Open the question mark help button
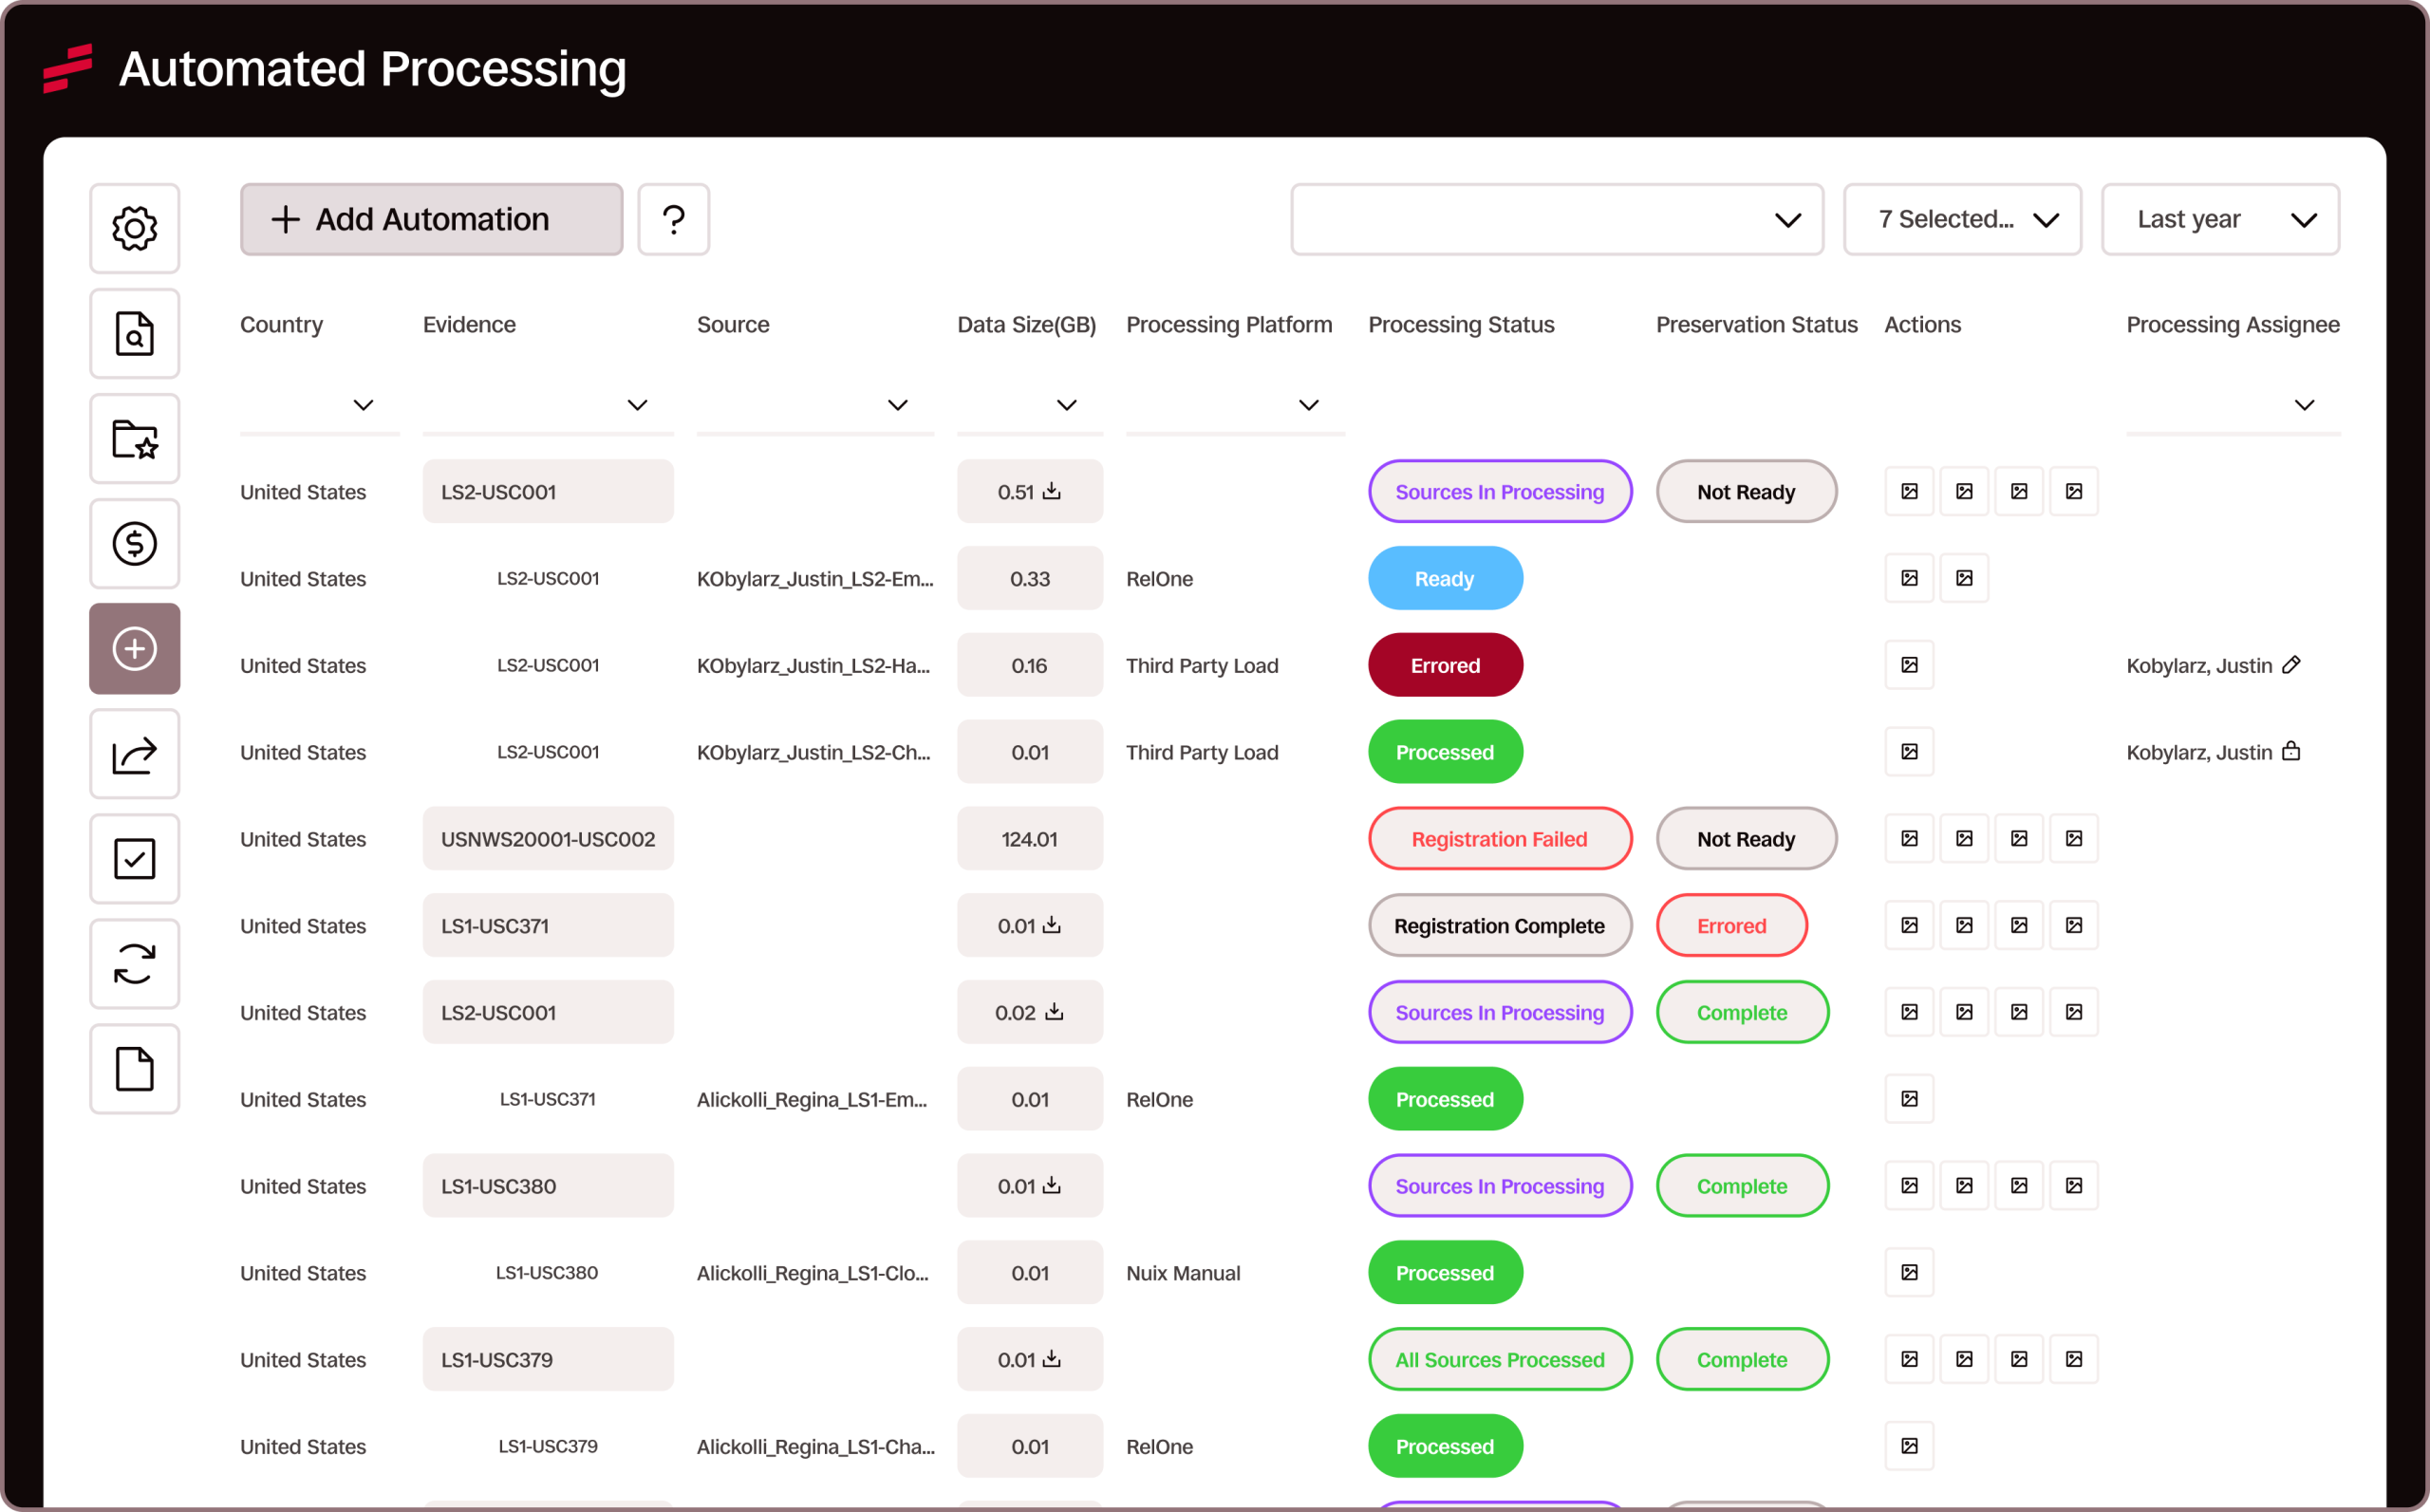 click(673, 219)
